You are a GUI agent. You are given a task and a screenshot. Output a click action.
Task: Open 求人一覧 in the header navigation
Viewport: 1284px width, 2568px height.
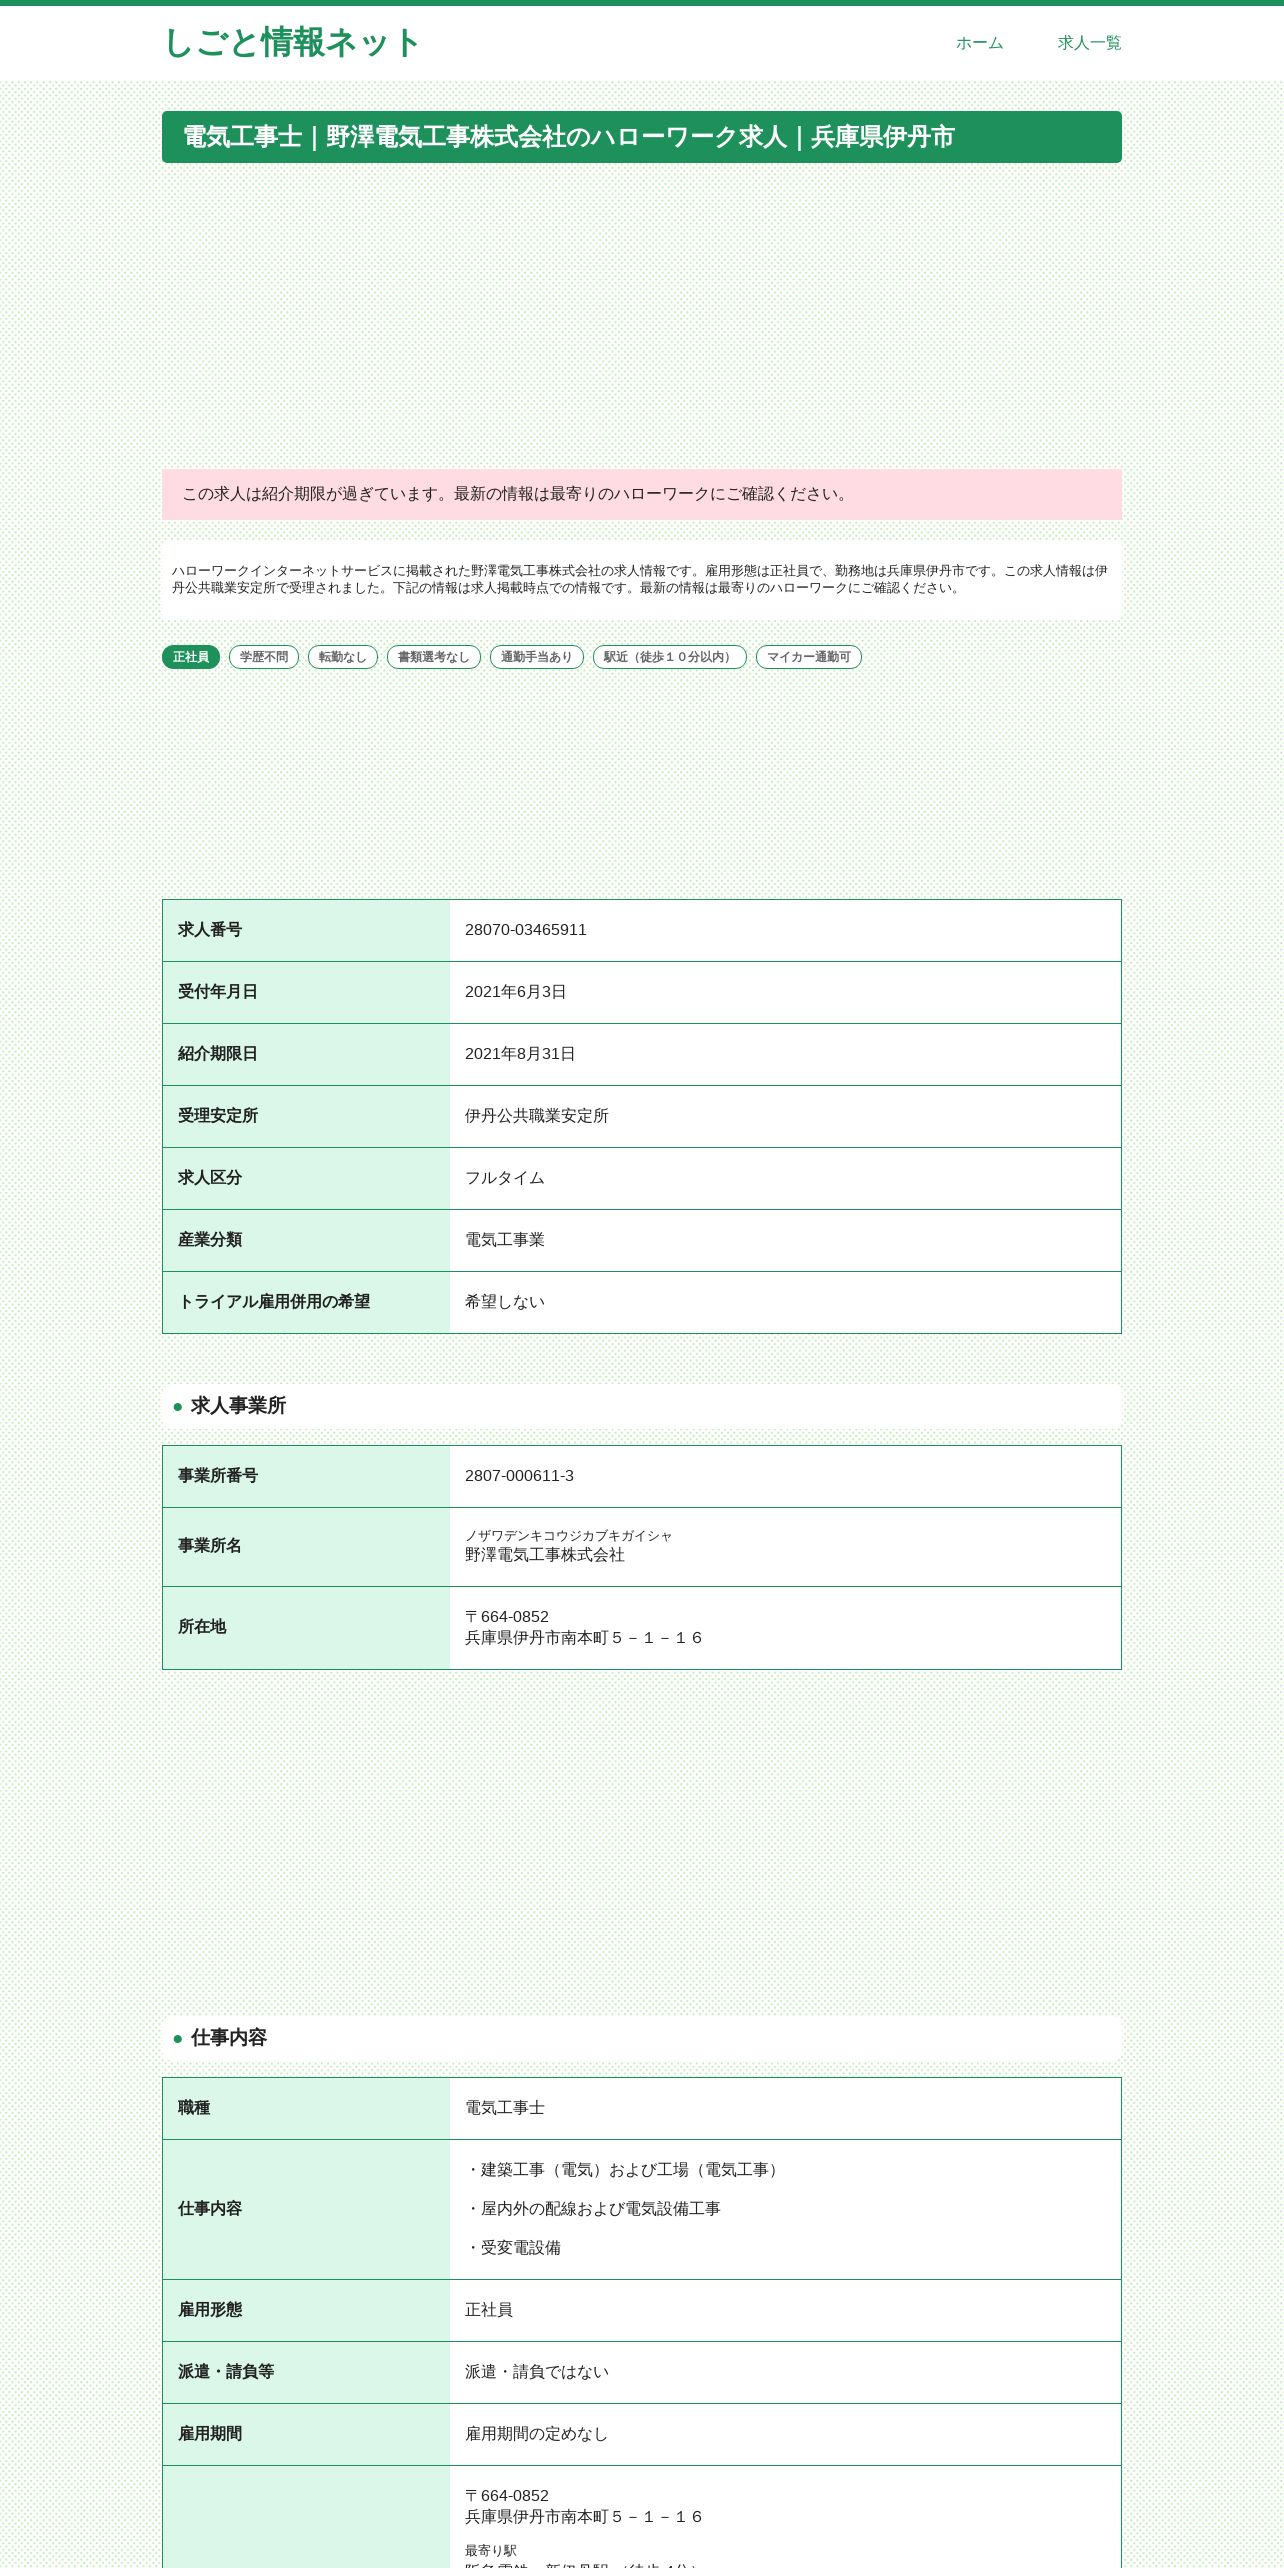[x=1089, y=43]
